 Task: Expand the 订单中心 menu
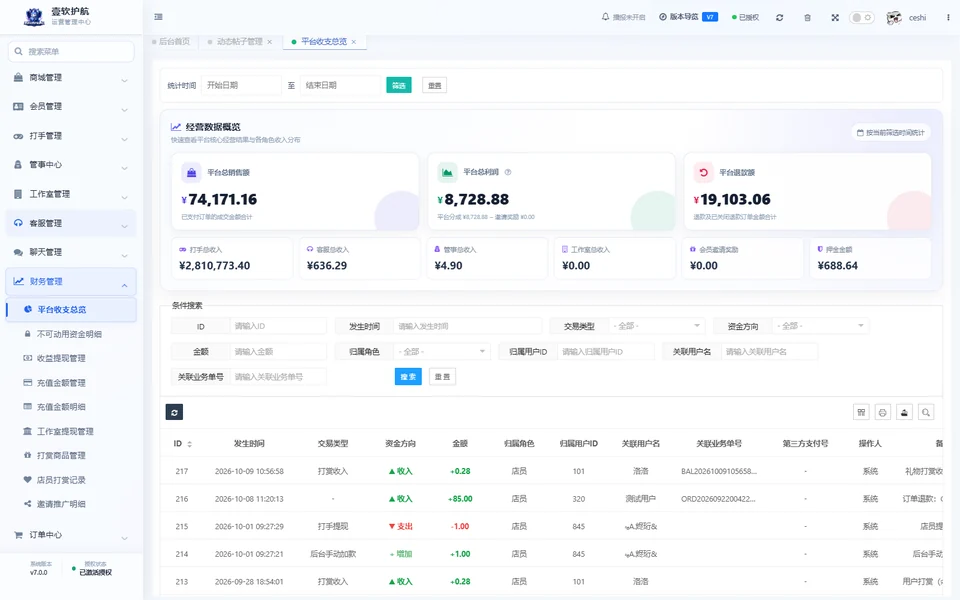pyautogui.click(x=71, y=535)
